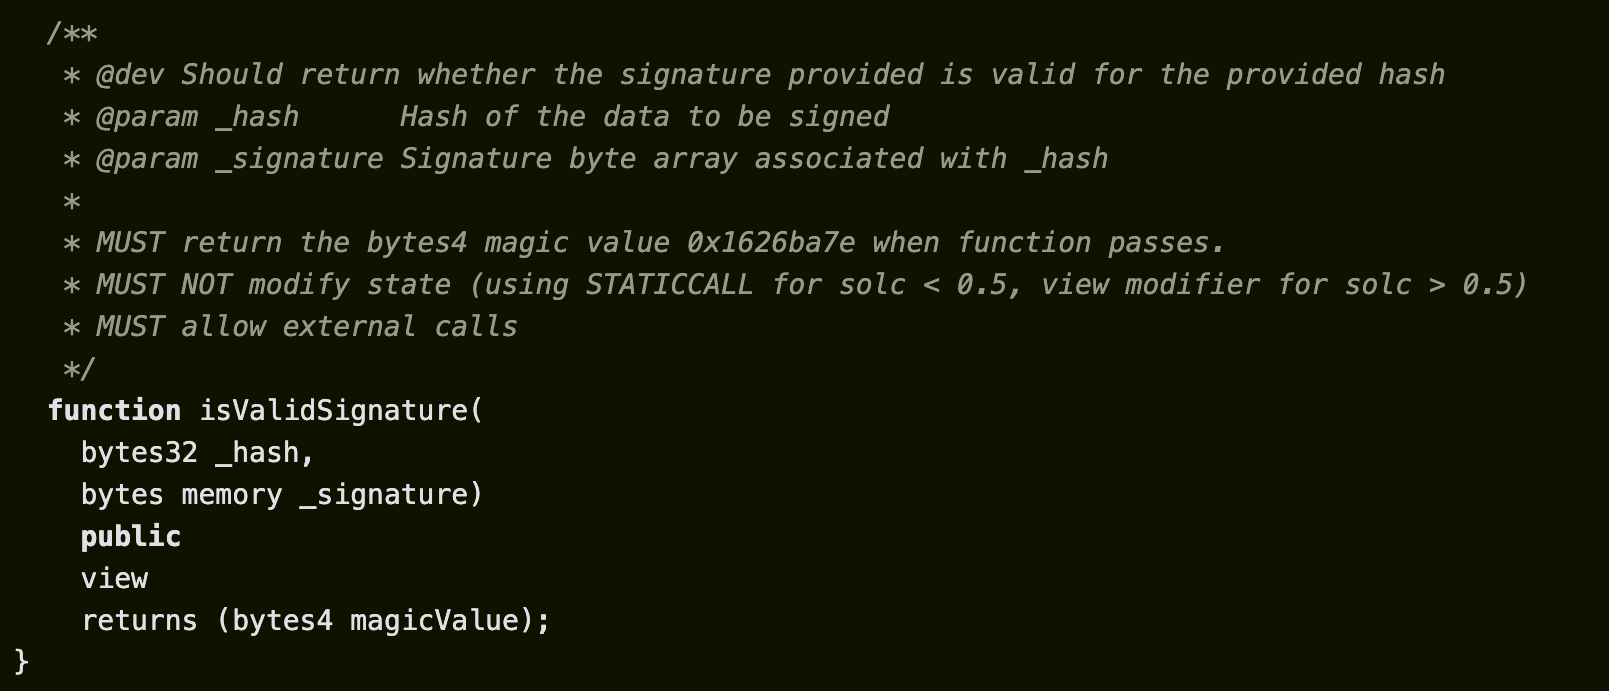
Task: Click the closing curly brace
Action: click(22, 661)
